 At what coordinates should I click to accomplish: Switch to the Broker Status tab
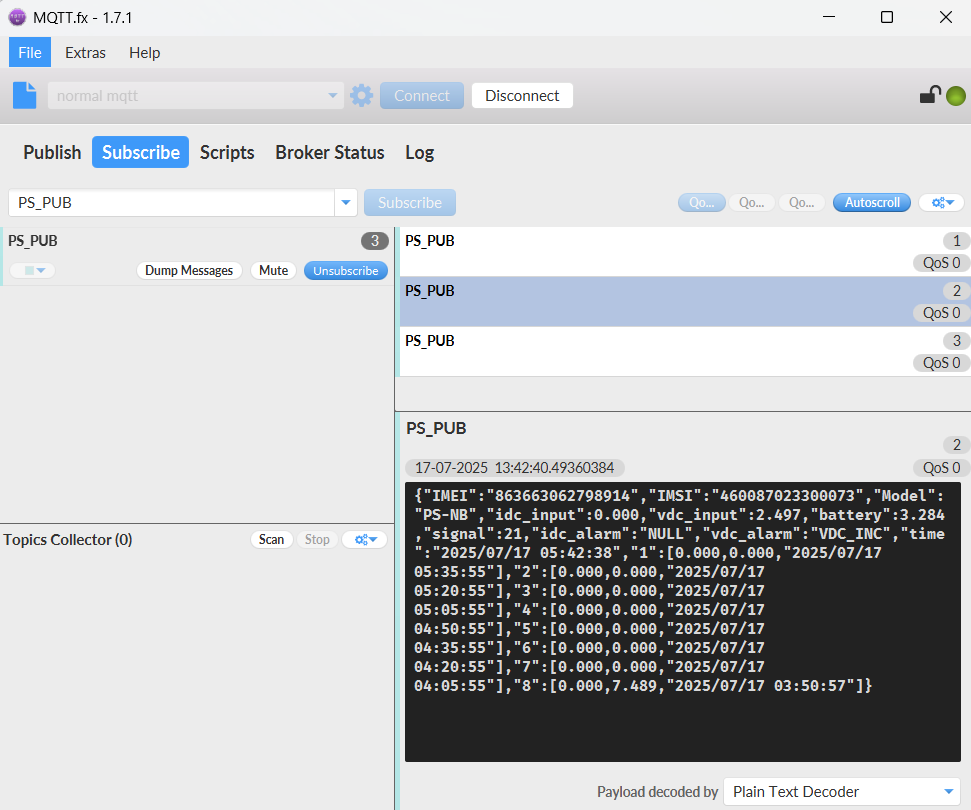point(330,152)
